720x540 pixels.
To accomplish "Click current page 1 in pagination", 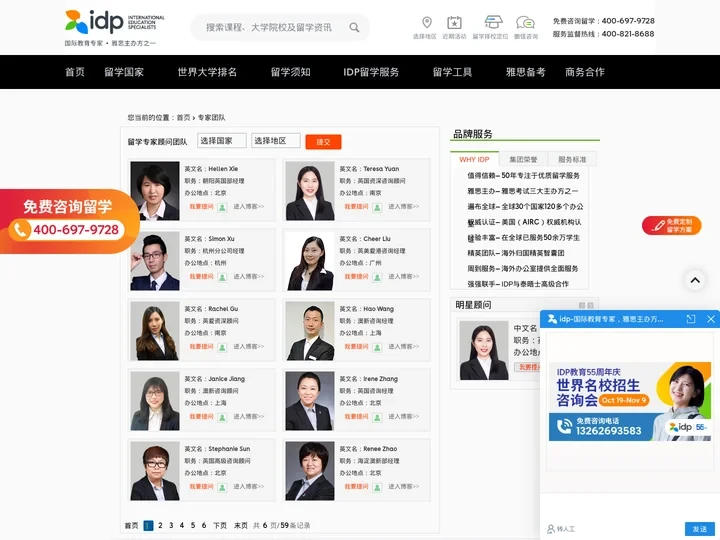I will 148,525.
